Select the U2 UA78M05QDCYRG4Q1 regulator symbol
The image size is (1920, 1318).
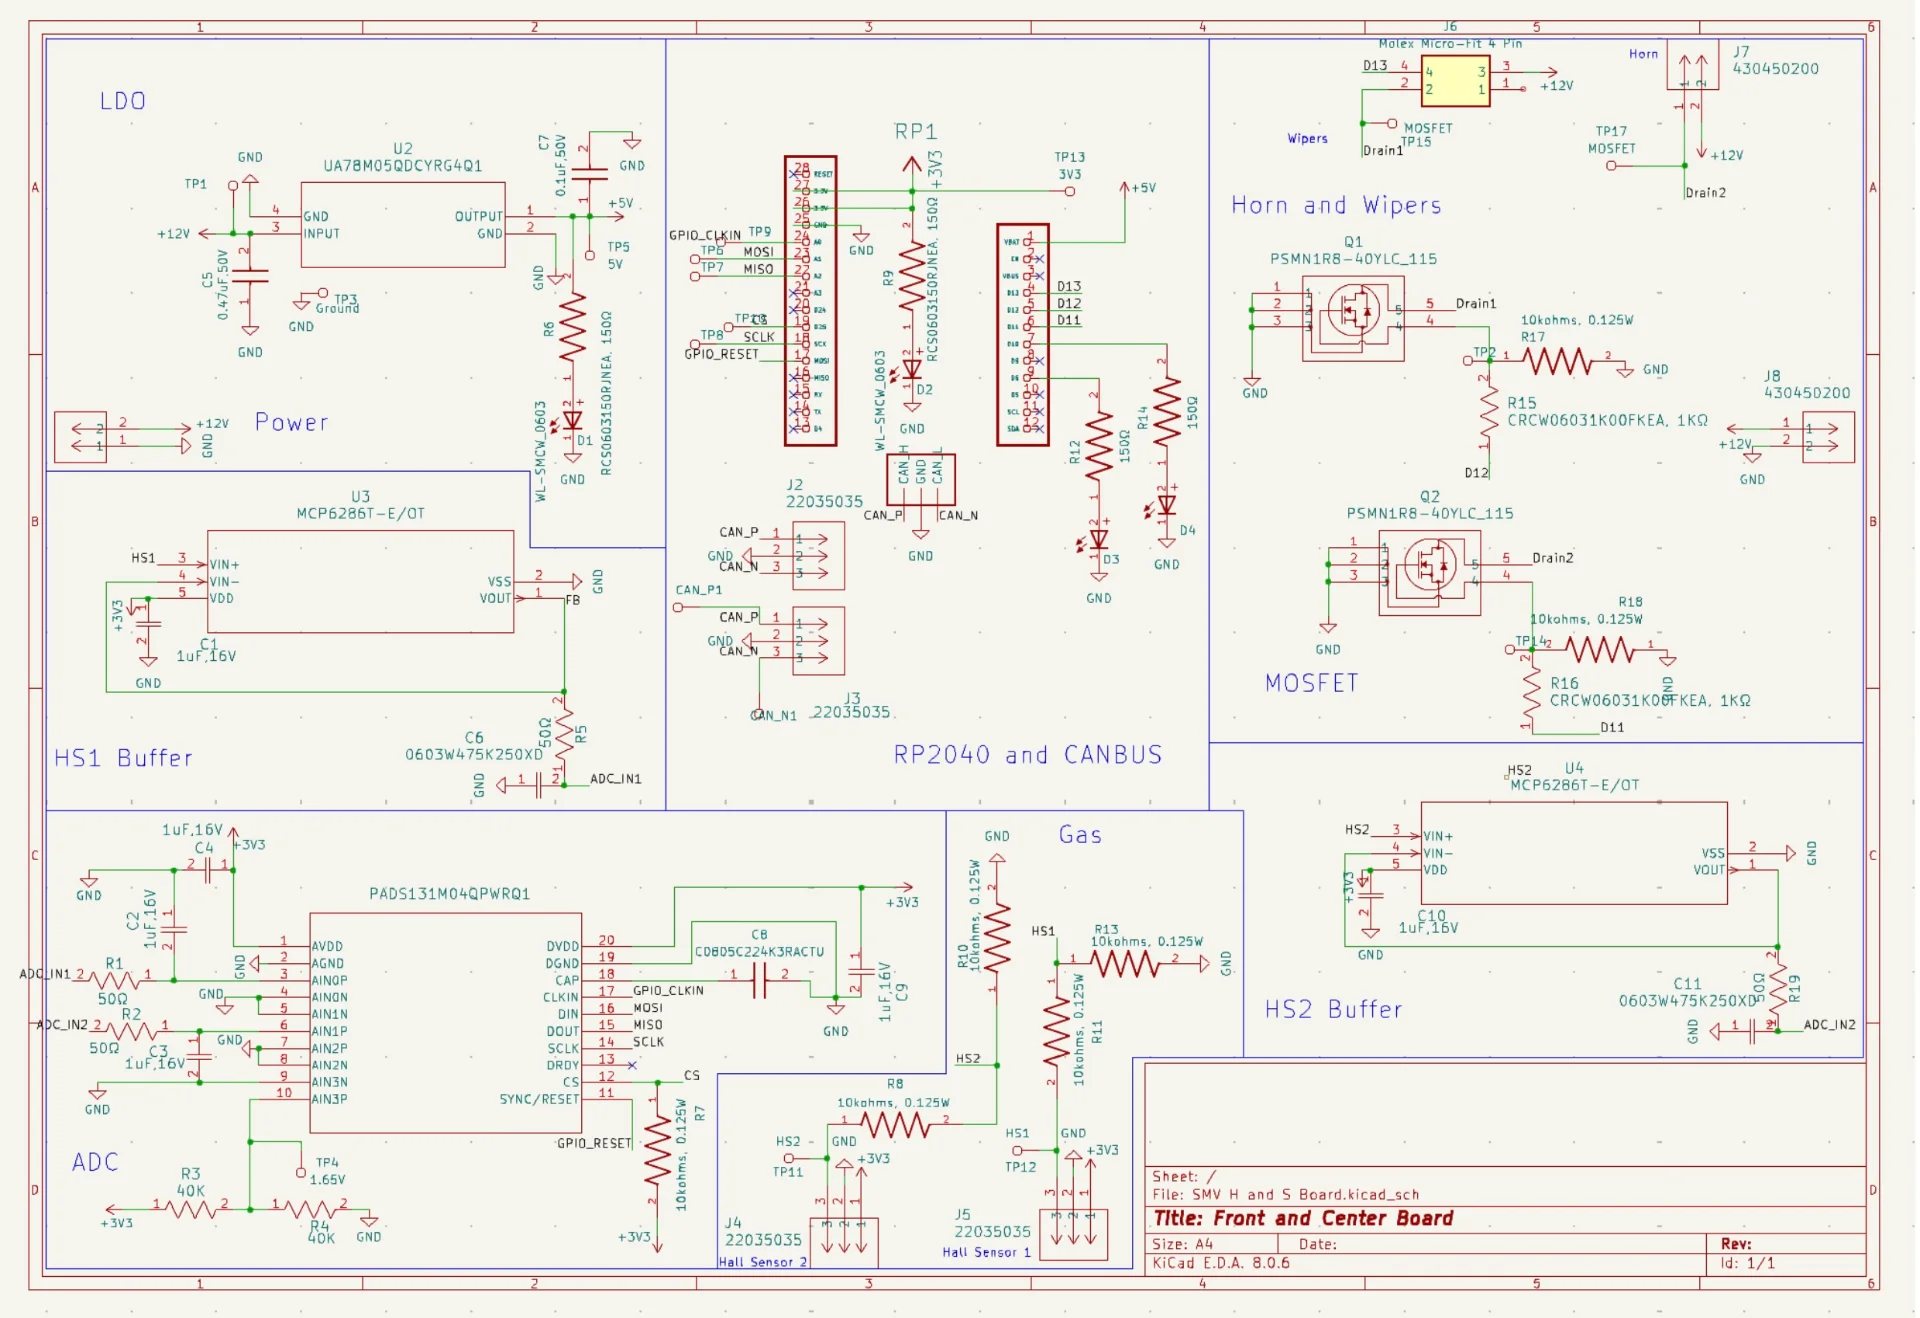tap(403, 224)
